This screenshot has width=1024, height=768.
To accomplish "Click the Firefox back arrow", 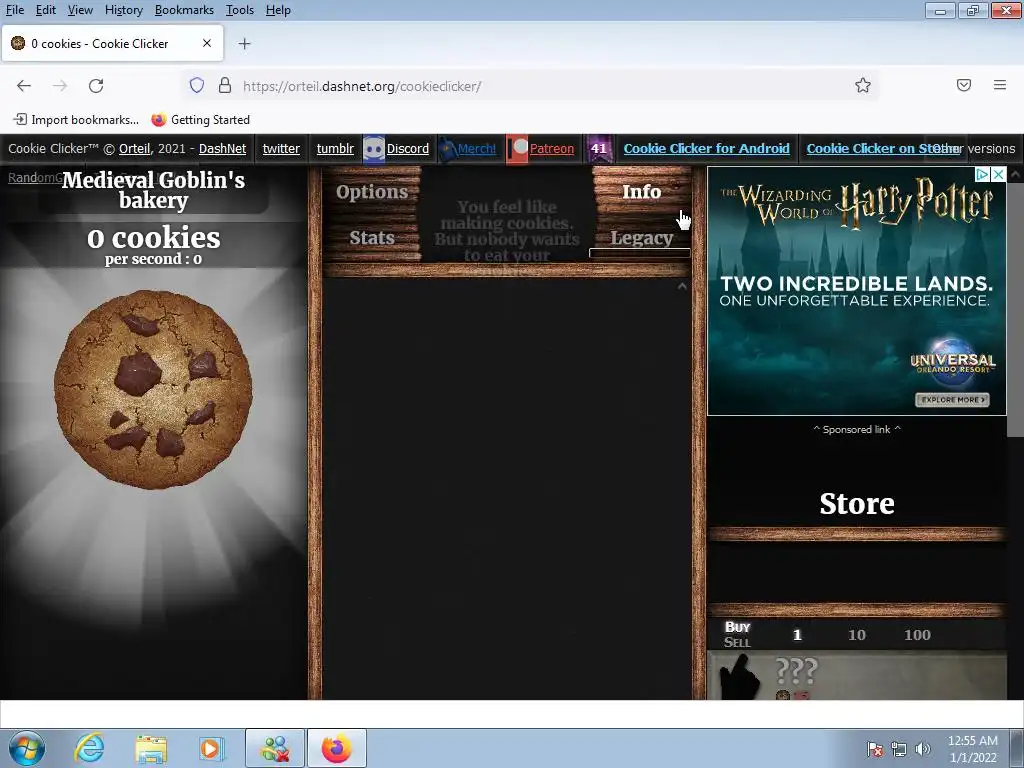I will coord(24,86).
